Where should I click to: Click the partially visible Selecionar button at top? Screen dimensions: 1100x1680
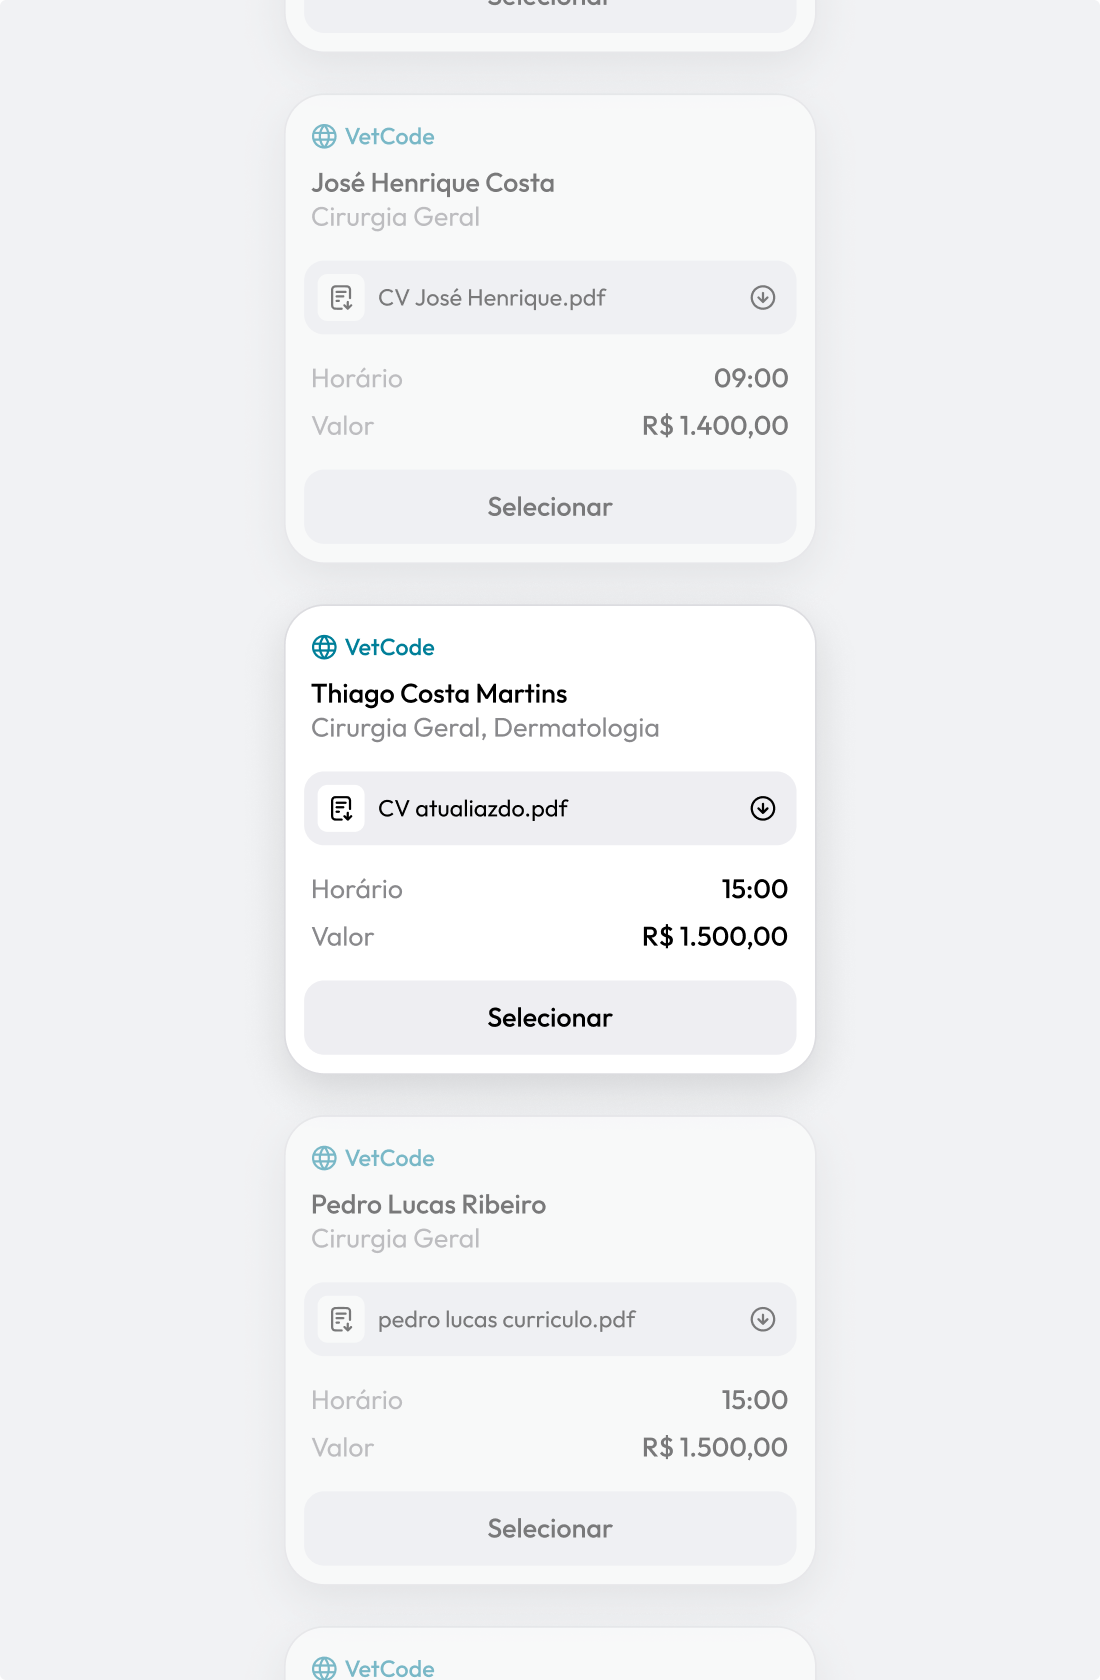550,14
